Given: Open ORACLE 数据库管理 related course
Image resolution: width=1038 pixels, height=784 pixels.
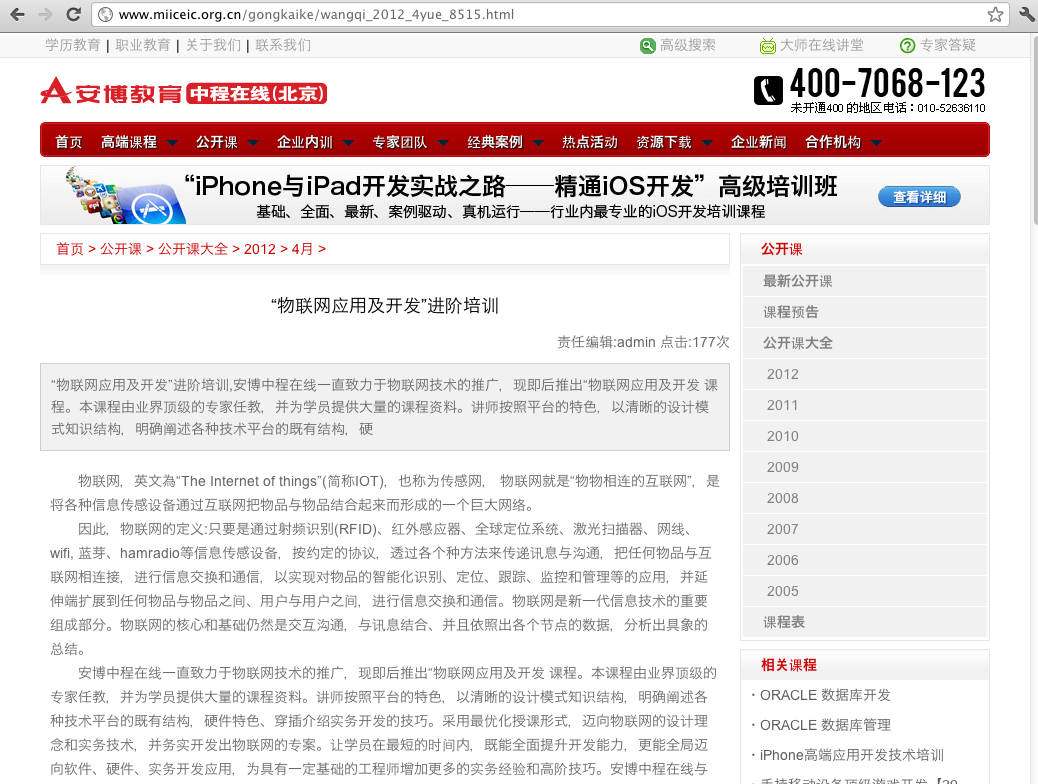Looking at the screenshot, I should pyautogui.click(x=826, y=725).
